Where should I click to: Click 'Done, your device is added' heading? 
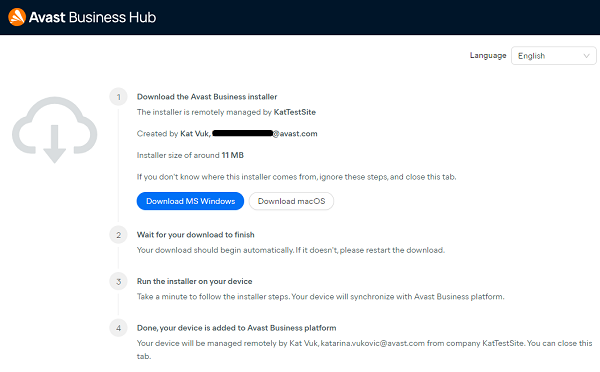(236, 328)
